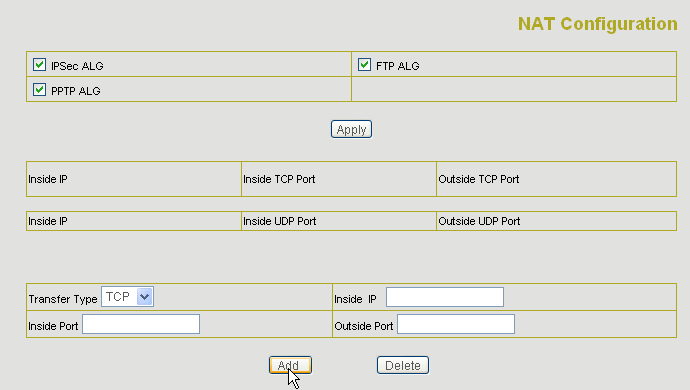Viewport: 690px width, 390px height.
Task: Toggle the FTP ALG checkbox
Action: click(364, 65)
